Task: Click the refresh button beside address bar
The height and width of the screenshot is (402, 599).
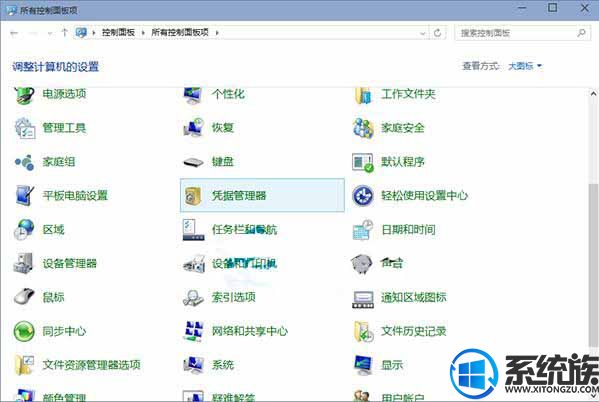Action: pyautogui.click(x=437, y=33)
